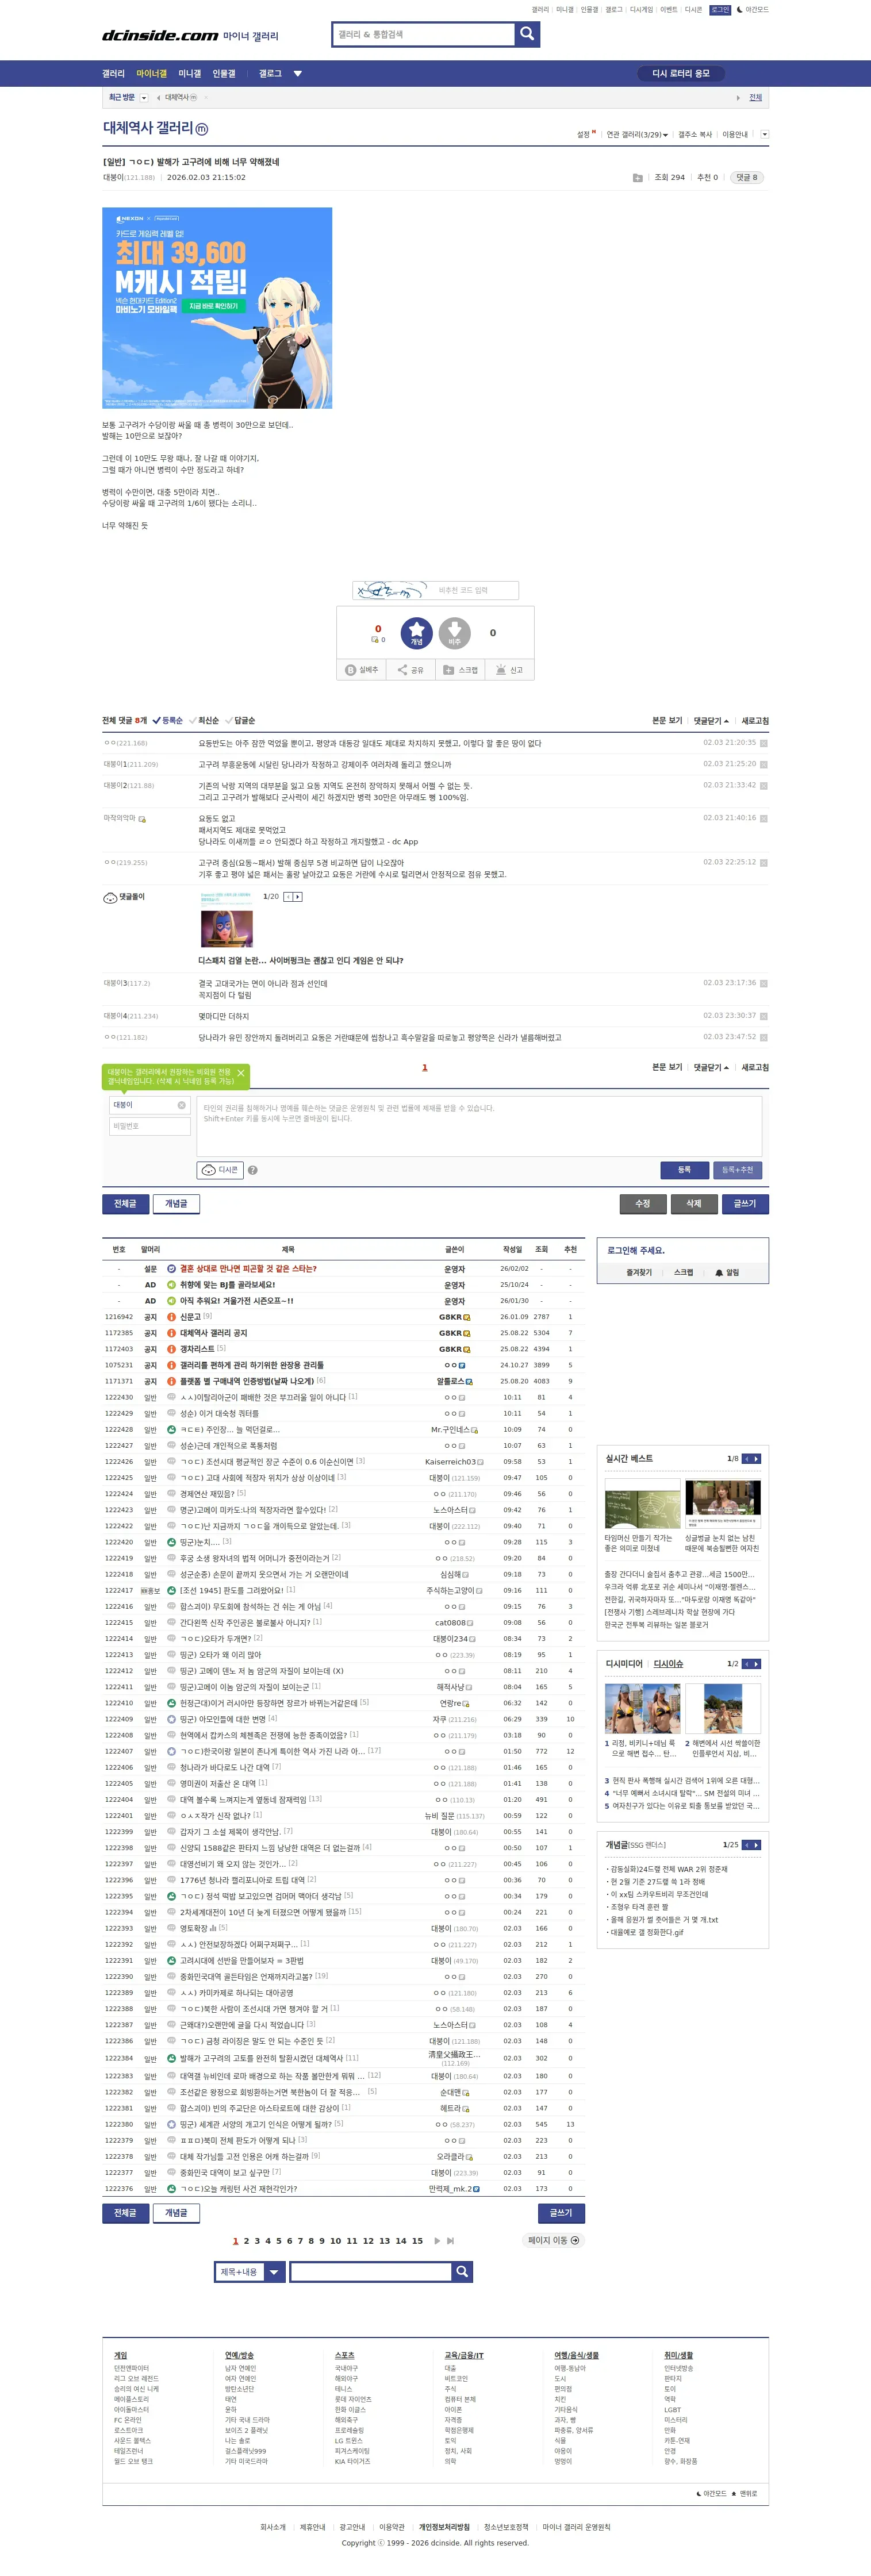Viewport: 871px width, 2576px height.
Task: Open 알림 bell notifications in login box
Action: pos(727,1273)
